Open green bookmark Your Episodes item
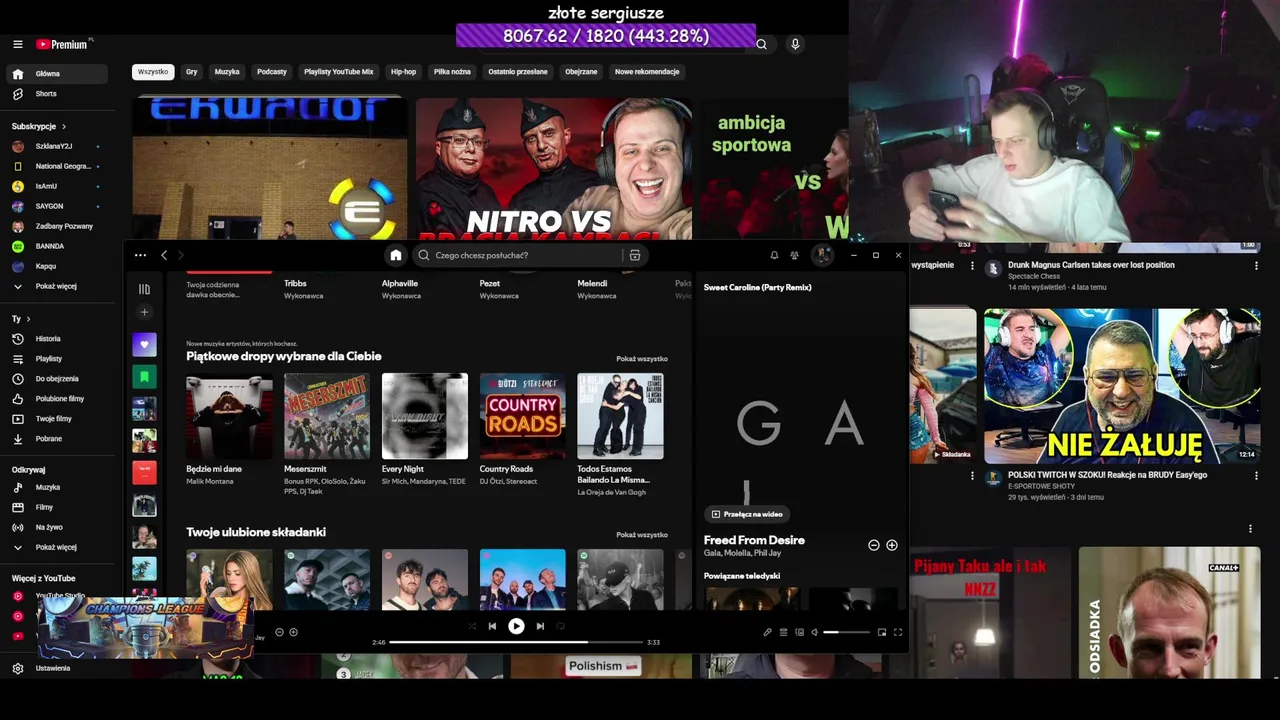Screen dimensions: 1280x720 pos(144,377)
